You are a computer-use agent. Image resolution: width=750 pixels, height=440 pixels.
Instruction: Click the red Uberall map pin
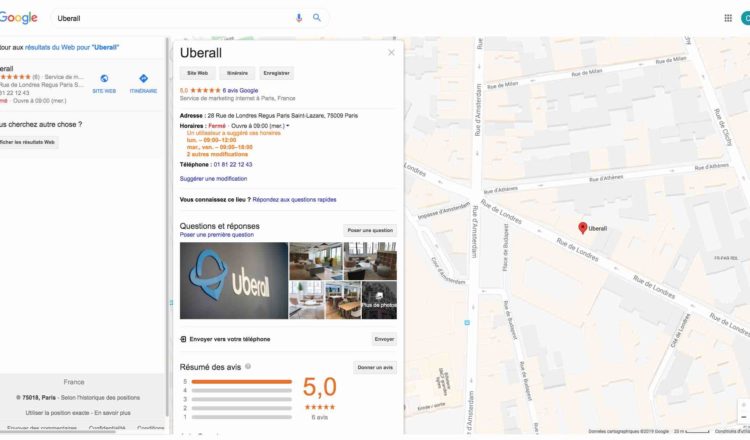click(583, 228)
